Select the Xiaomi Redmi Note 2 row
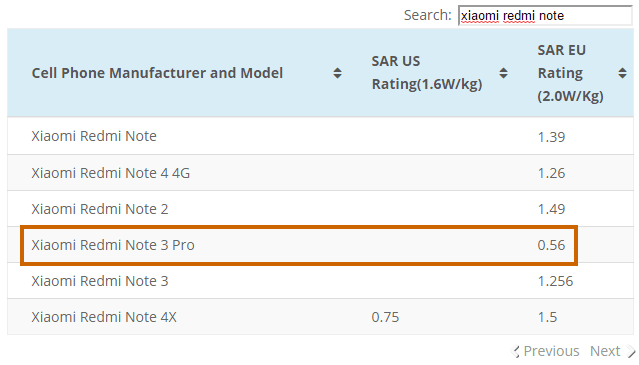Screen dimensions: 639x365 coord(320,209)
